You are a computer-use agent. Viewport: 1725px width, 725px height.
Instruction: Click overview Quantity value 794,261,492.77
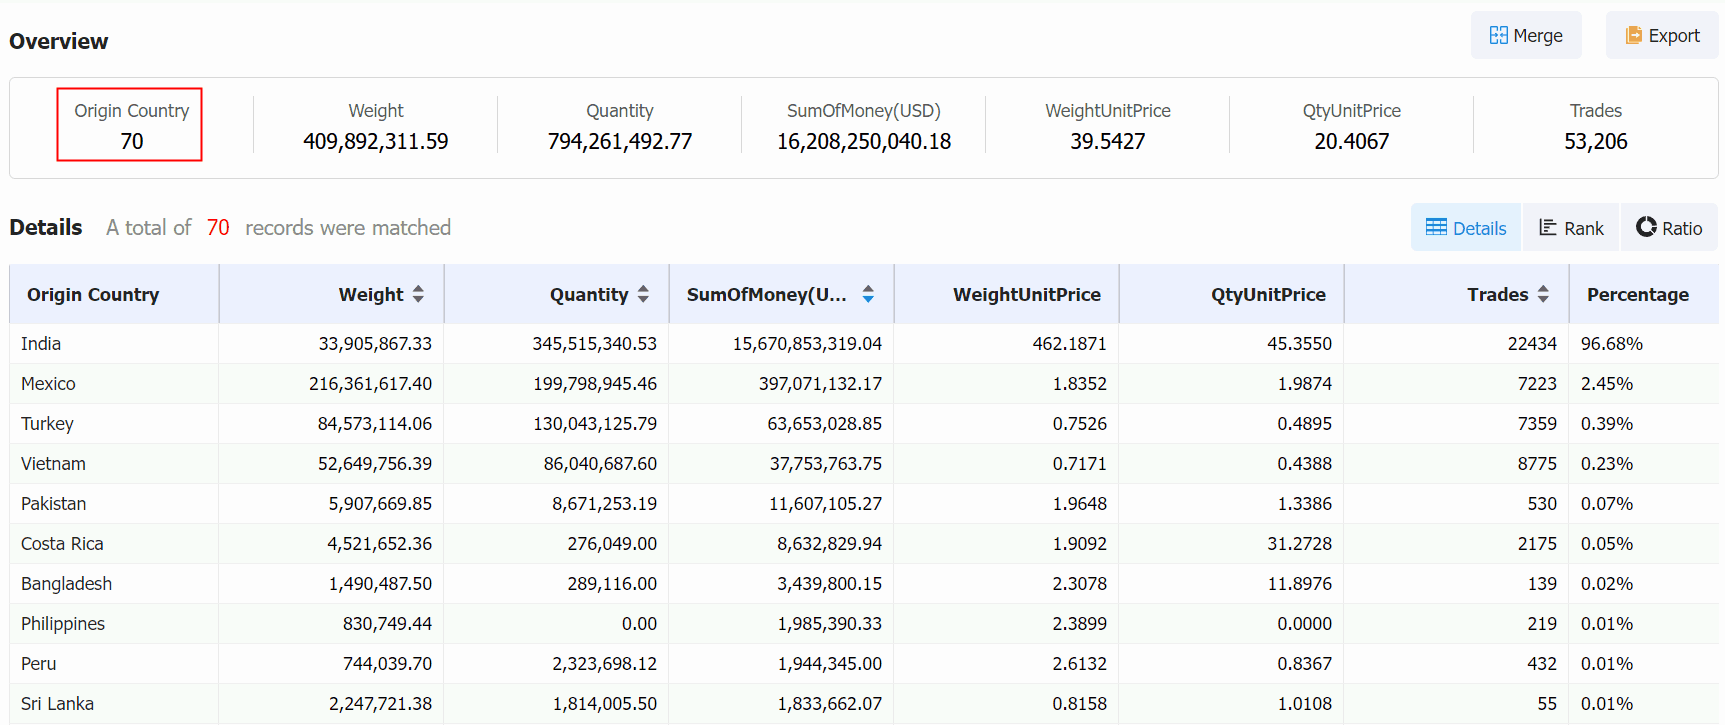(x=620, y=142)
